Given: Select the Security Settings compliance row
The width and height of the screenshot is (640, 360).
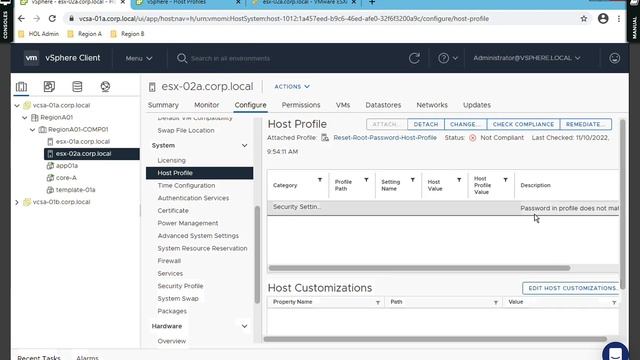Looking at the screenshot, I should pyautogui.click(x=443, y=208).
